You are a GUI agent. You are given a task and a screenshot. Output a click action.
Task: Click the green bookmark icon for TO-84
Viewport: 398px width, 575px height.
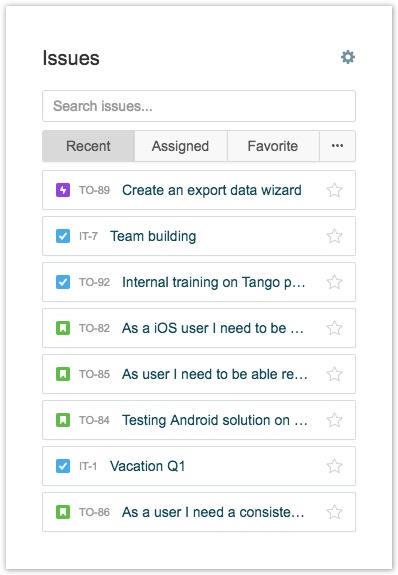coord(63,420)
